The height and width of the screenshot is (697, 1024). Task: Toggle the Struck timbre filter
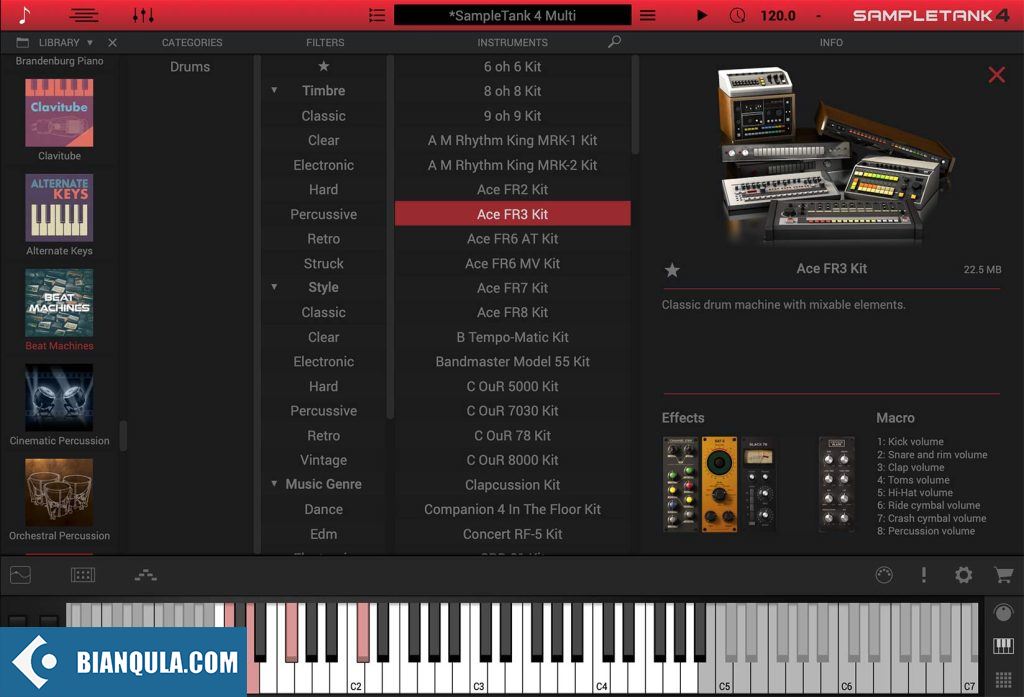[x=323, y=263]
